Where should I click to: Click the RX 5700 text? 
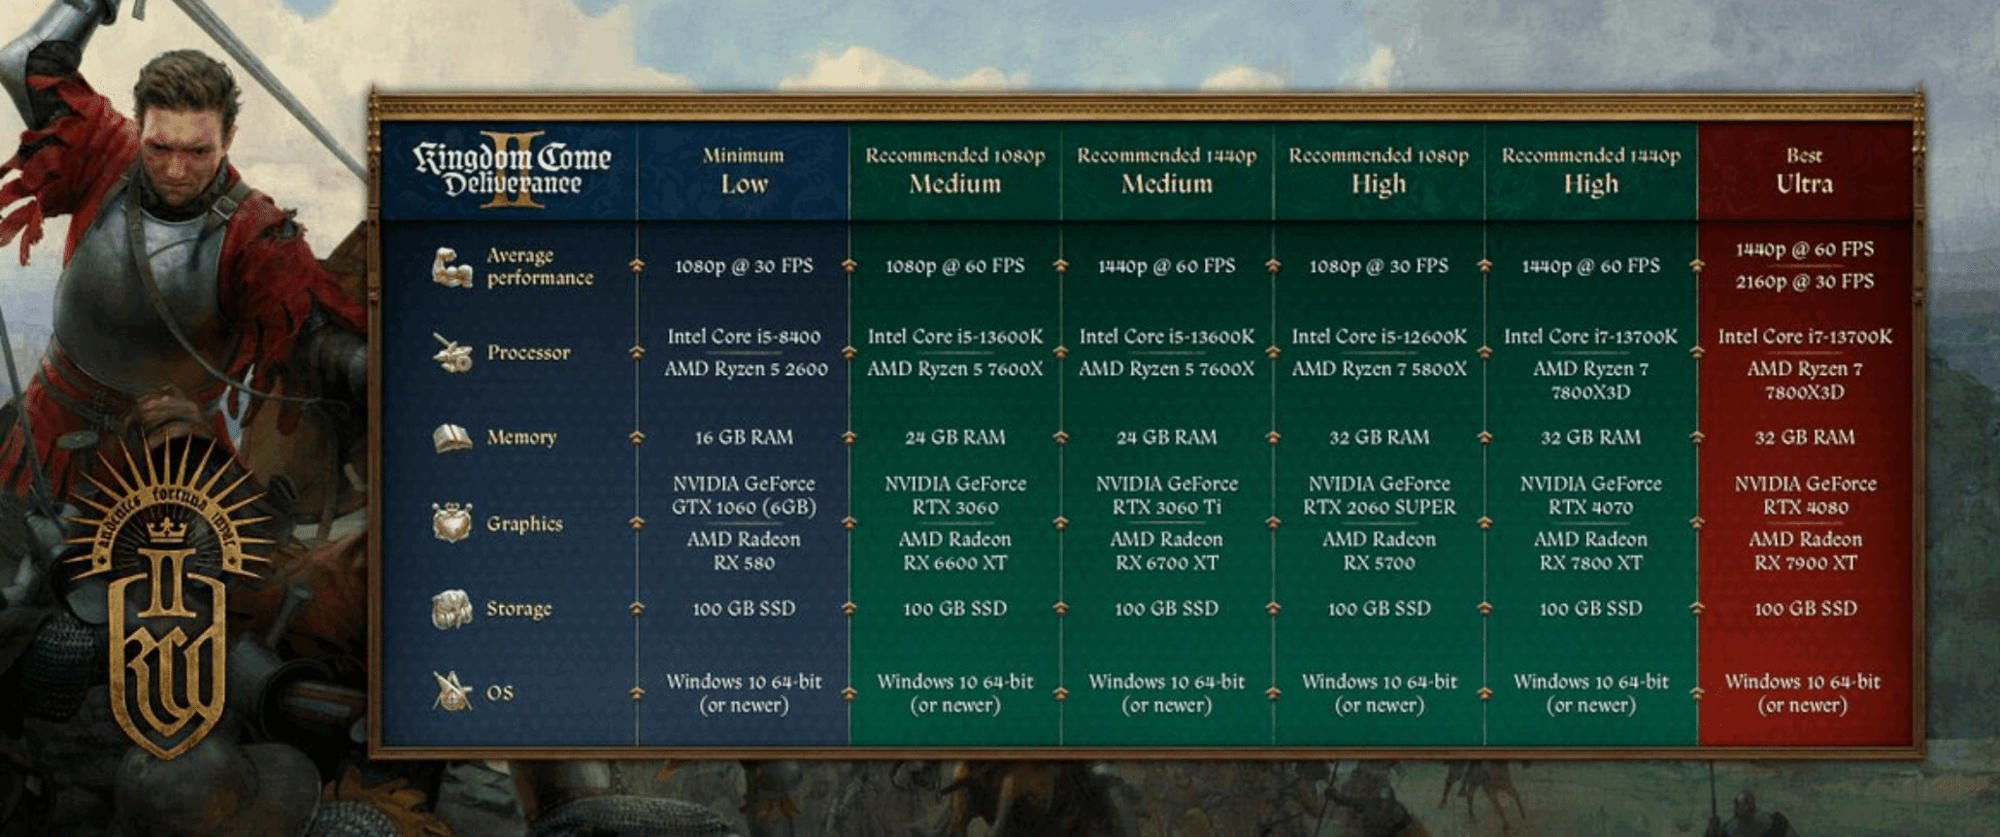pos(1379,563)
